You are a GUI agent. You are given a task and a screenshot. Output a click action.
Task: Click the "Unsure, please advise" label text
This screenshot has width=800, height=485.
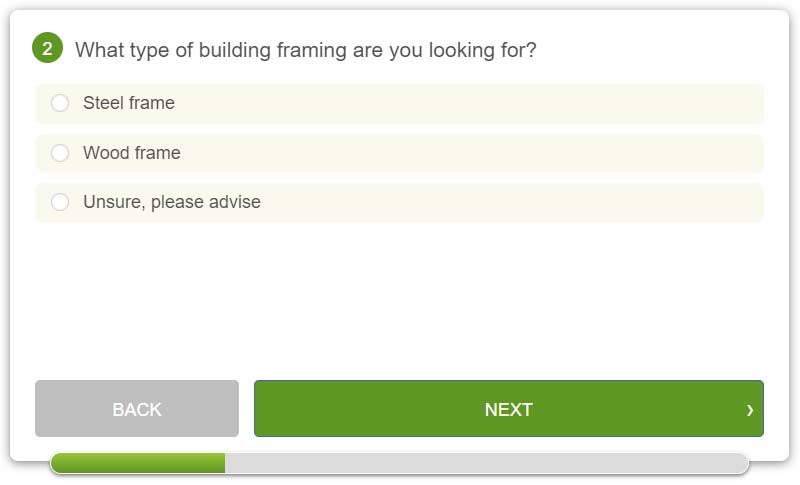[x=172, y=202]
